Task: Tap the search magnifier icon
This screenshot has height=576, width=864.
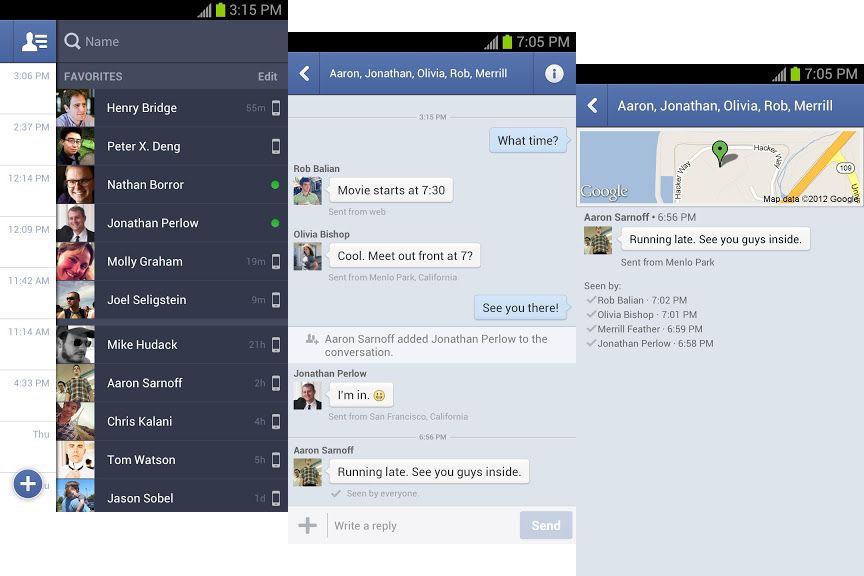Action: tap(72, 41)
